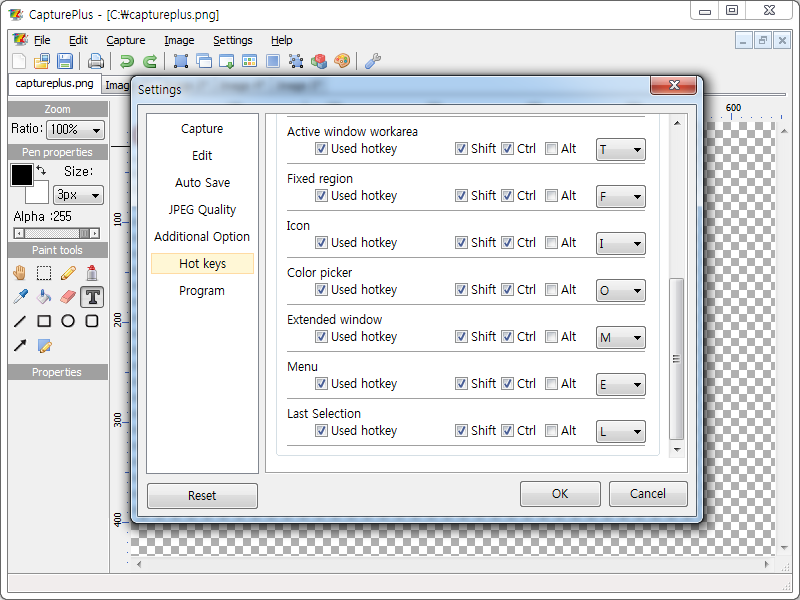Open the M key dropdown for Extended window
Screen dimensions: 800x600
620,337
